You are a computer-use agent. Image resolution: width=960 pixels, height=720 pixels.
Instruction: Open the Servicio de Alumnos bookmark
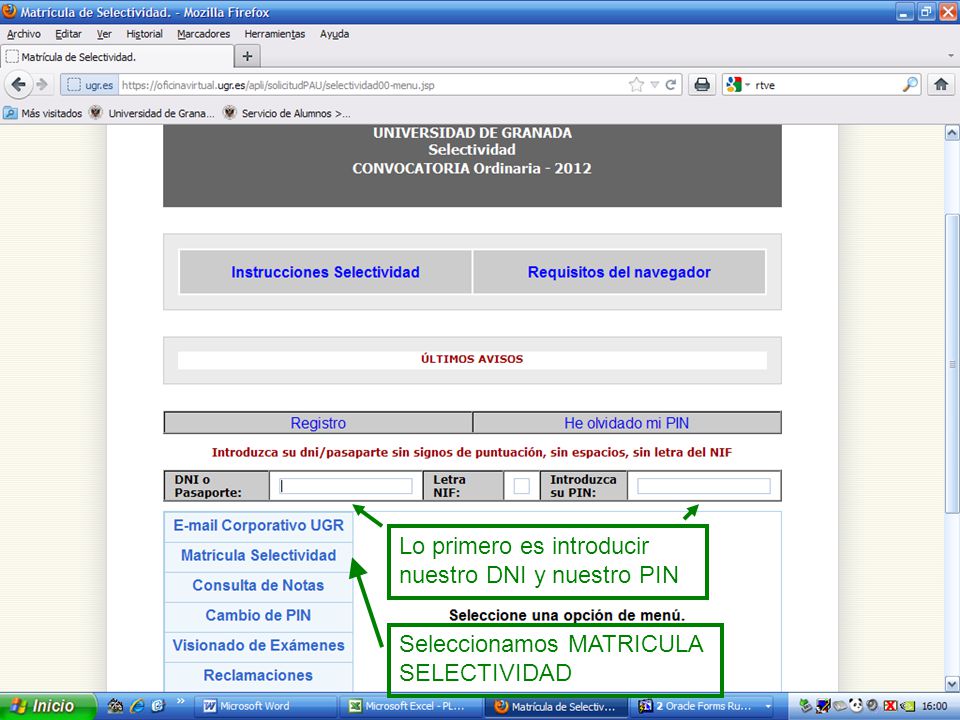(287, 113)
